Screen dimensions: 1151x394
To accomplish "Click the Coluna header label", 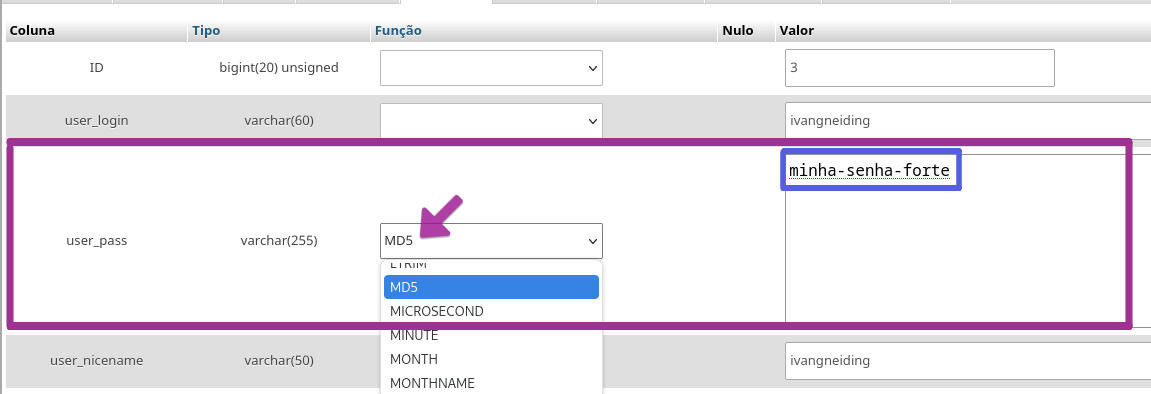I will (32, 31).
